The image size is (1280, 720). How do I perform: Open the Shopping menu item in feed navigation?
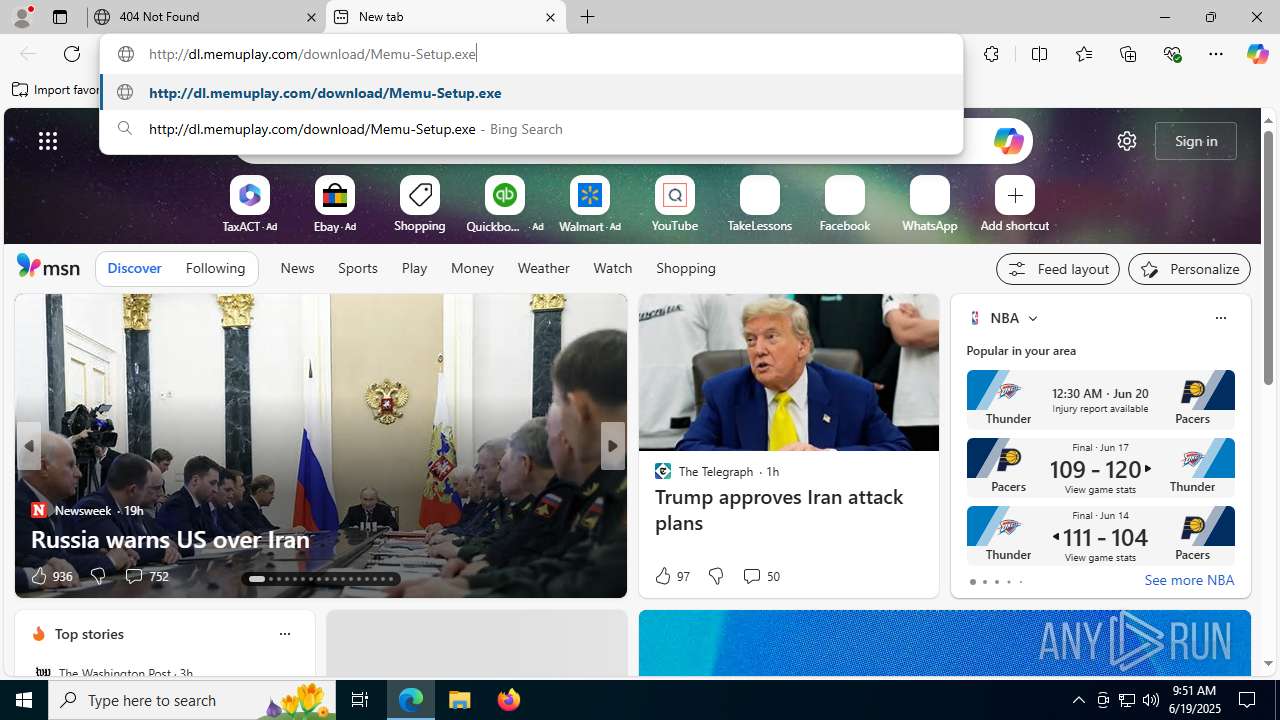point(686,268)
